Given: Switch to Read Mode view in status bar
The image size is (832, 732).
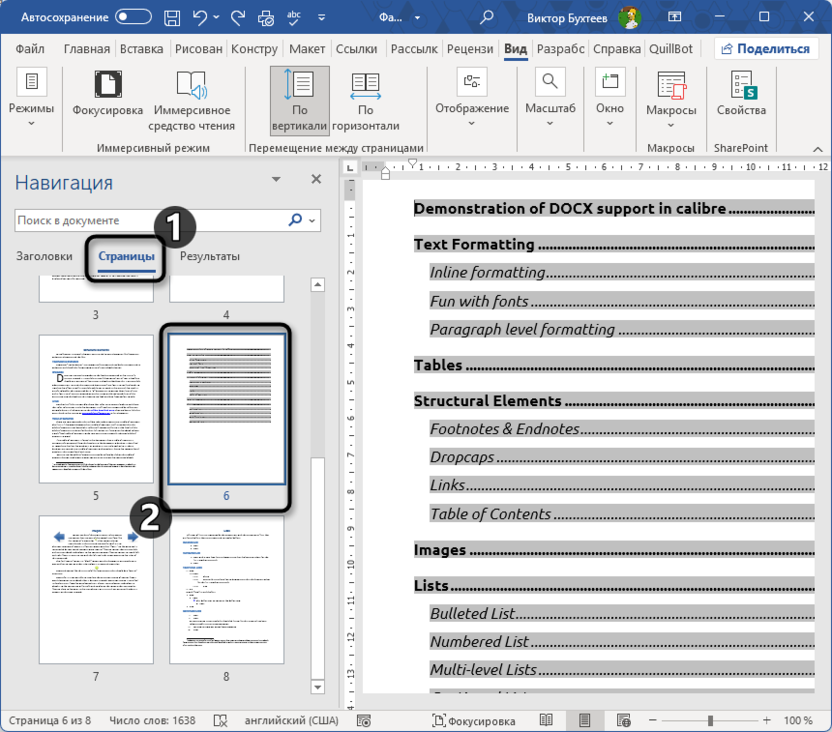Looking at the screenshot, I should 546,720.
